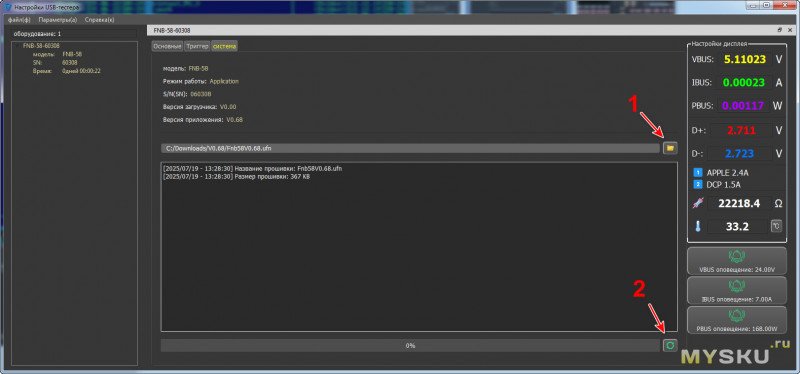This screenshot has width=800, height=374.
Task: Open the Справка(к) menu
Action: [x=99, y=20]
